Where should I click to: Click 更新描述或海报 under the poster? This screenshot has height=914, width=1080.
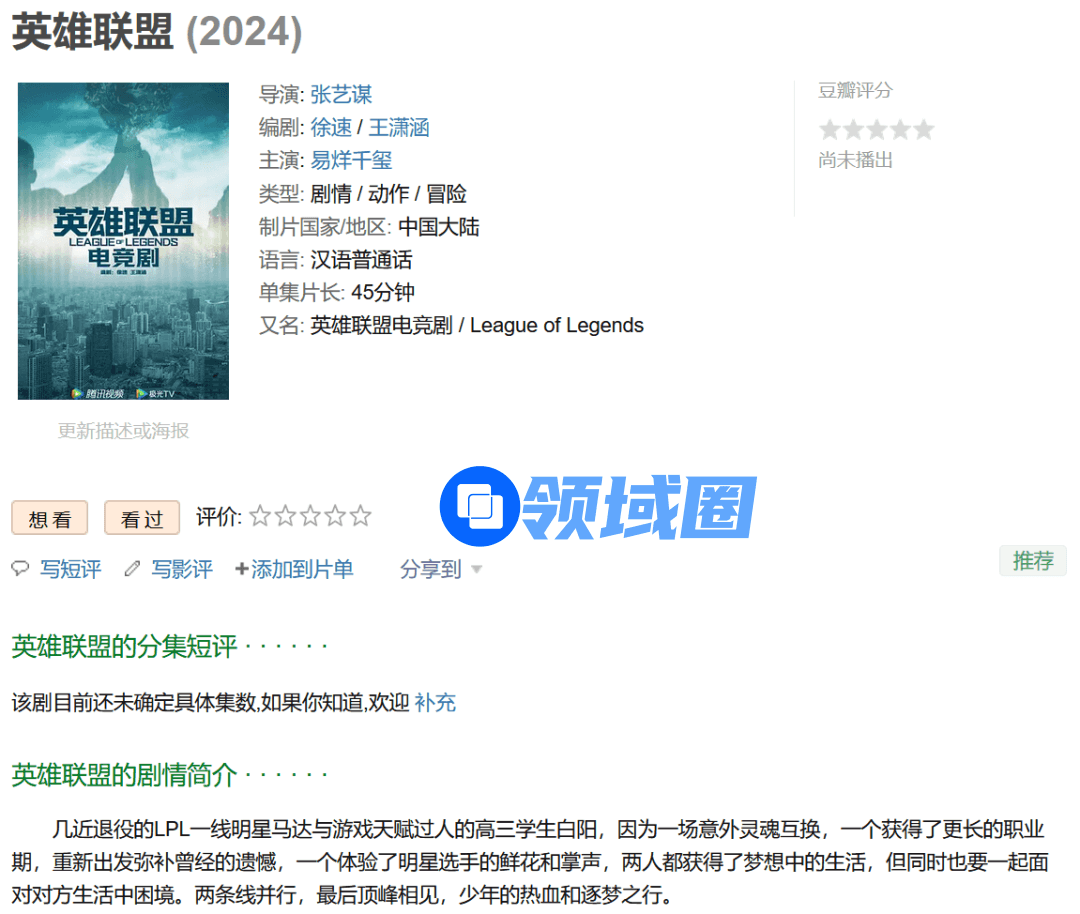pyautogui.click(x=123, y=431)
